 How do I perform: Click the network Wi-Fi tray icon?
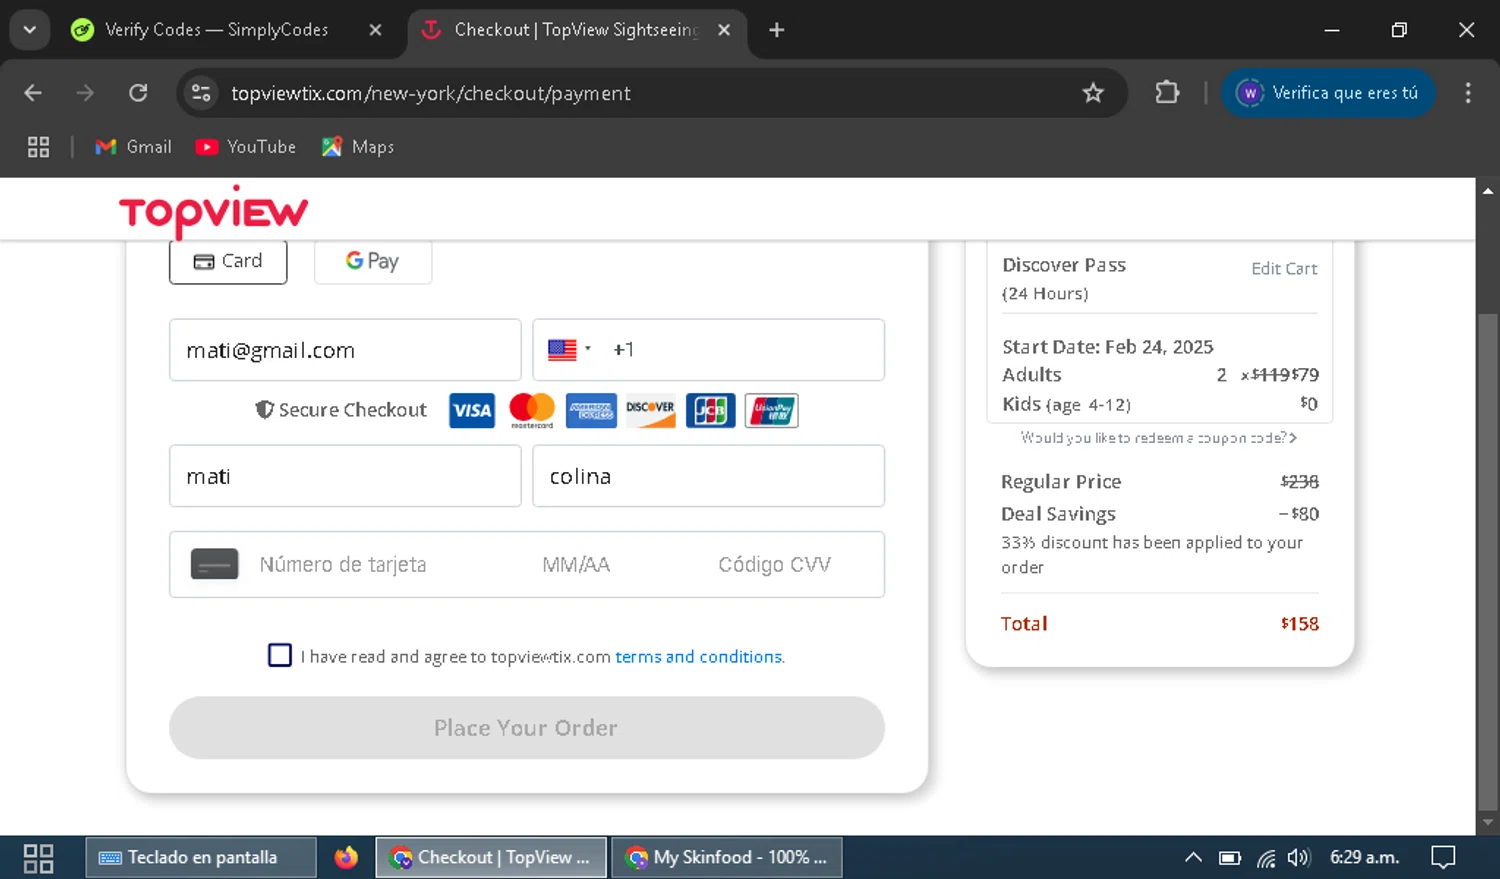click(x=1266, y=858)
